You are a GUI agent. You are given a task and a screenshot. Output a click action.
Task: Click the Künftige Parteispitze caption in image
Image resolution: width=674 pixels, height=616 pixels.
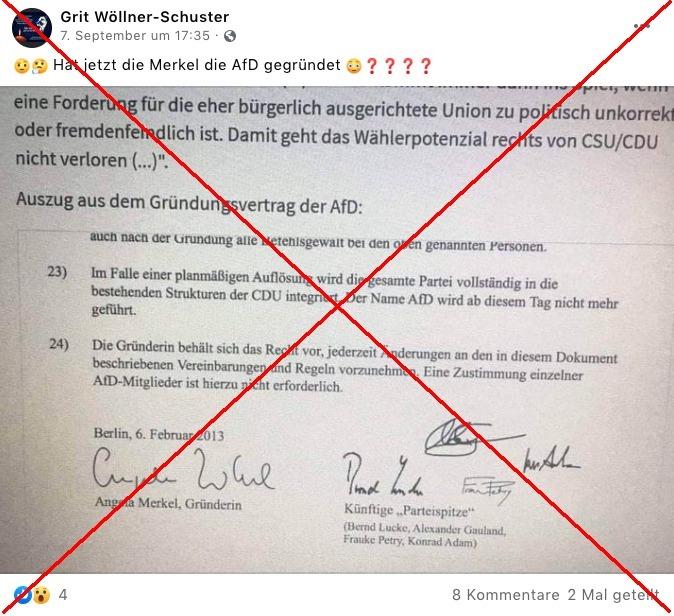409,511
